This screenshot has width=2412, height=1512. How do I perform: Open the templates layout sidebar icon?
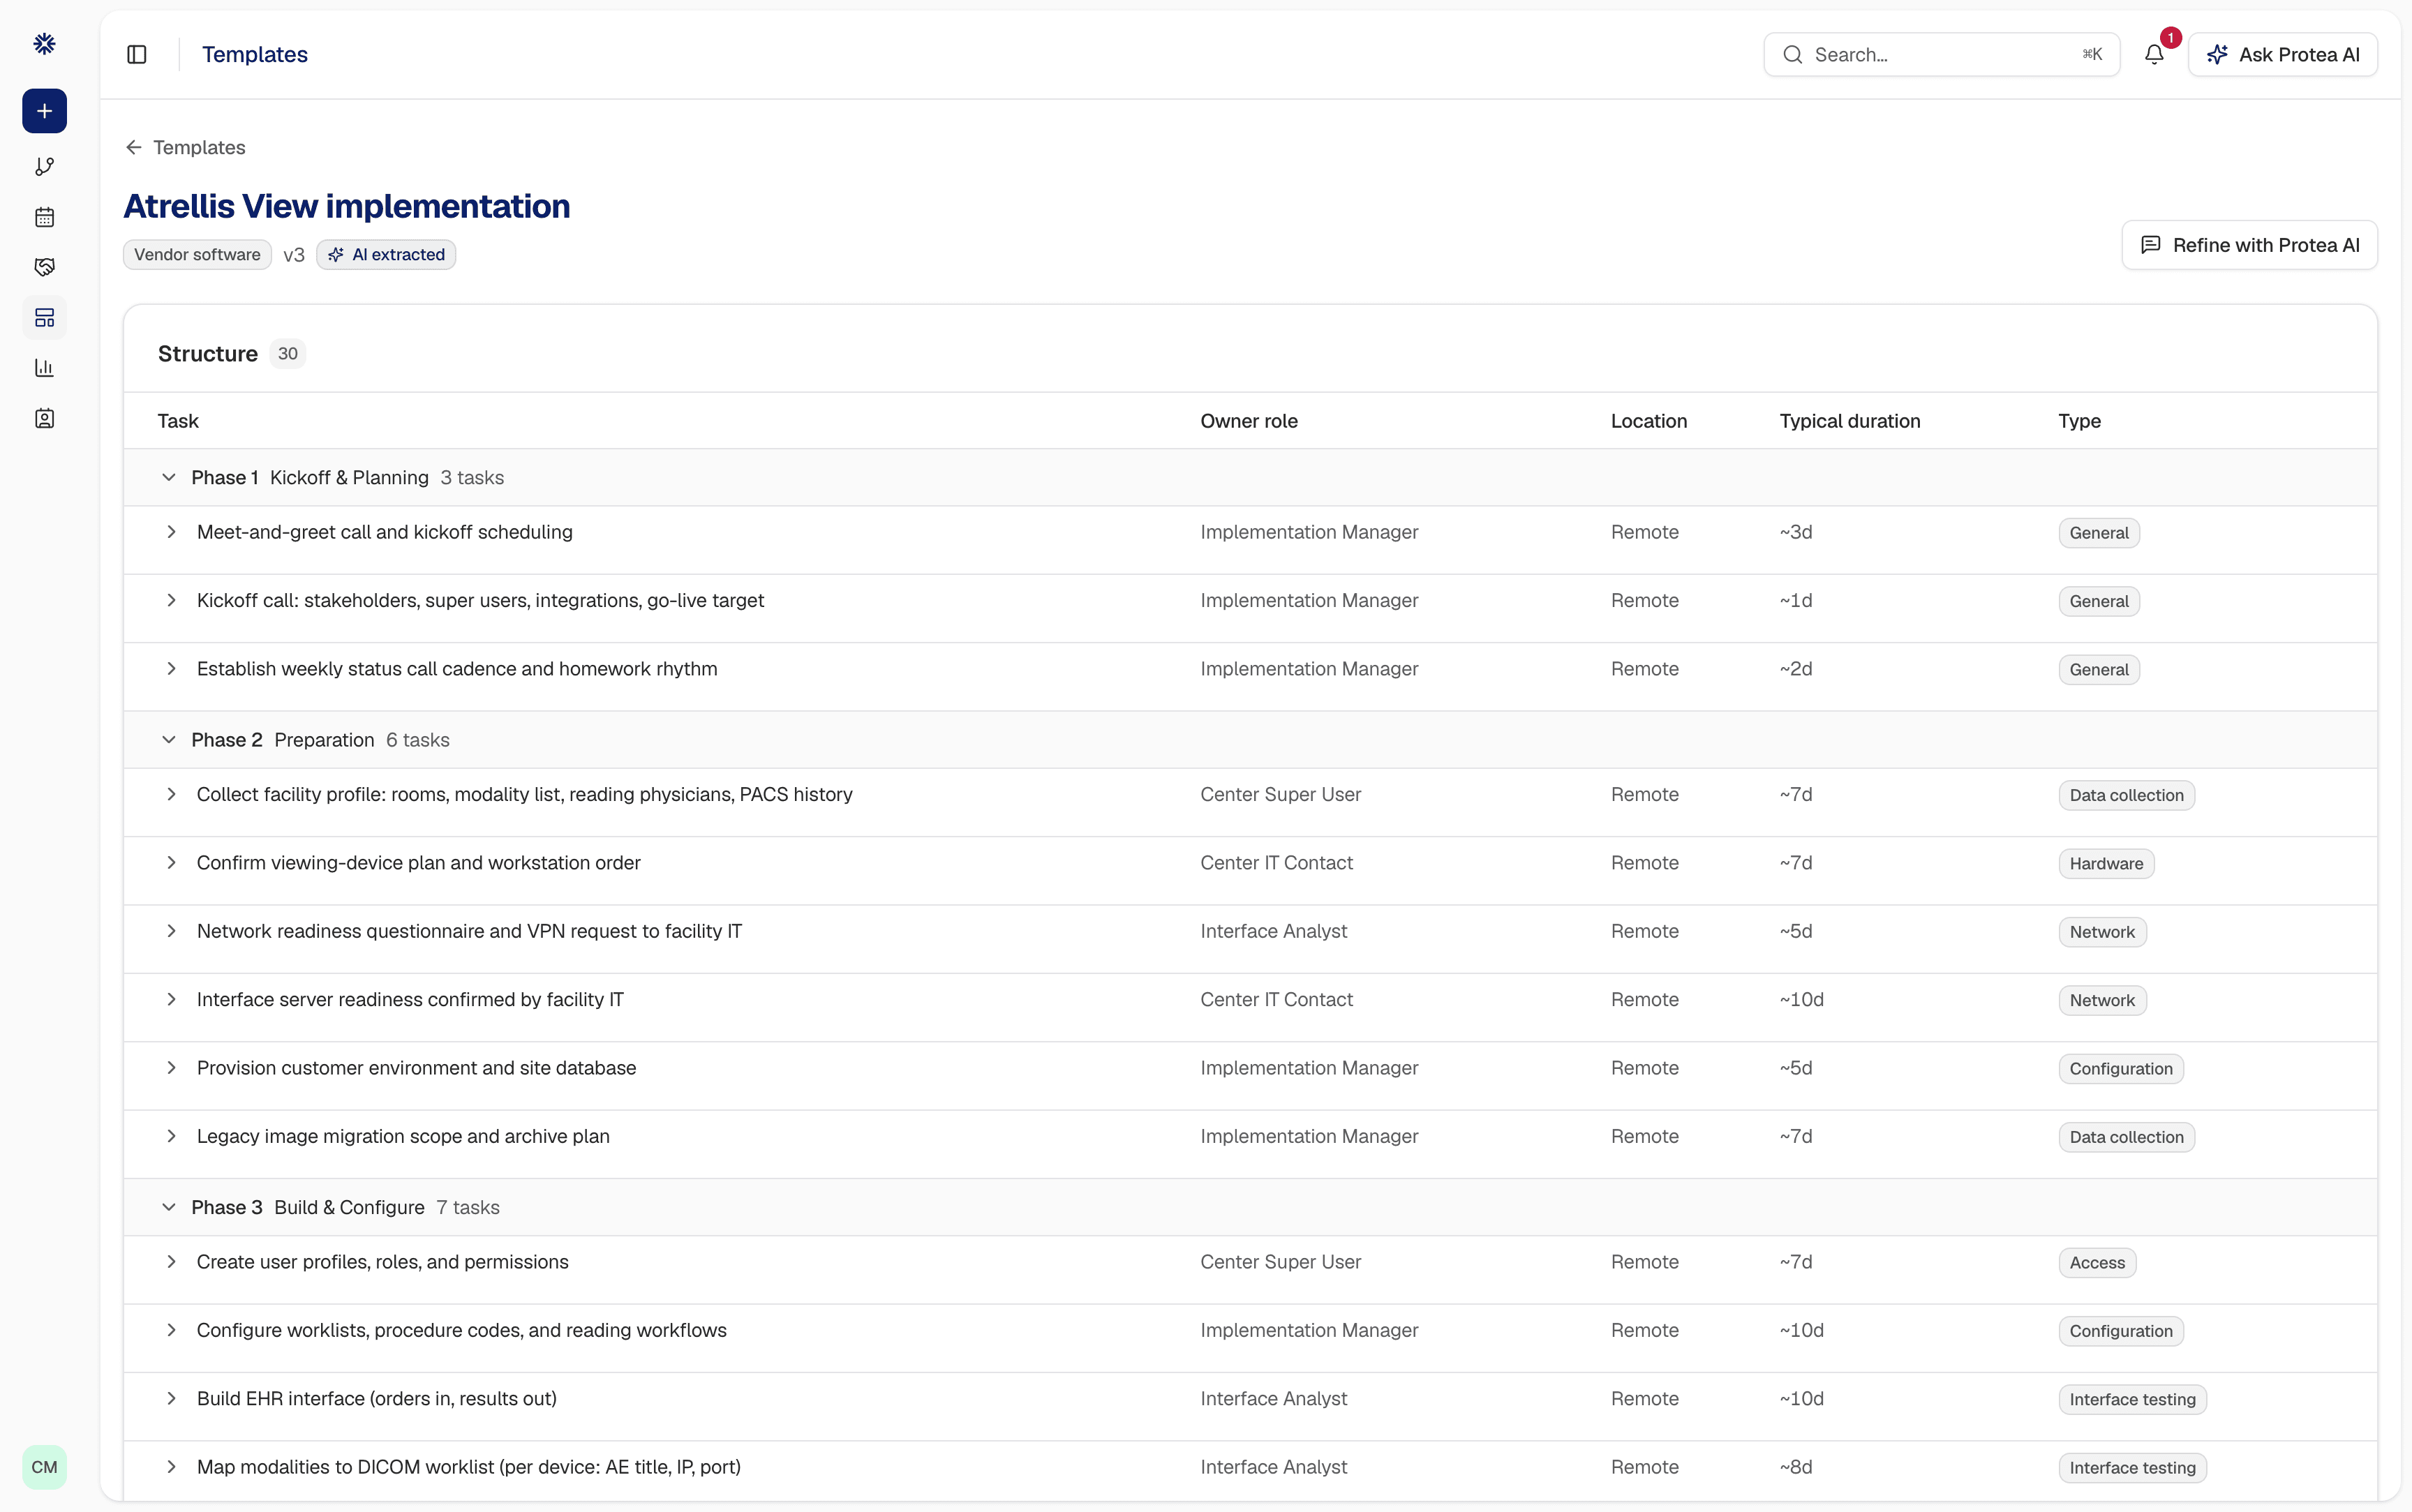click(44, 318)
